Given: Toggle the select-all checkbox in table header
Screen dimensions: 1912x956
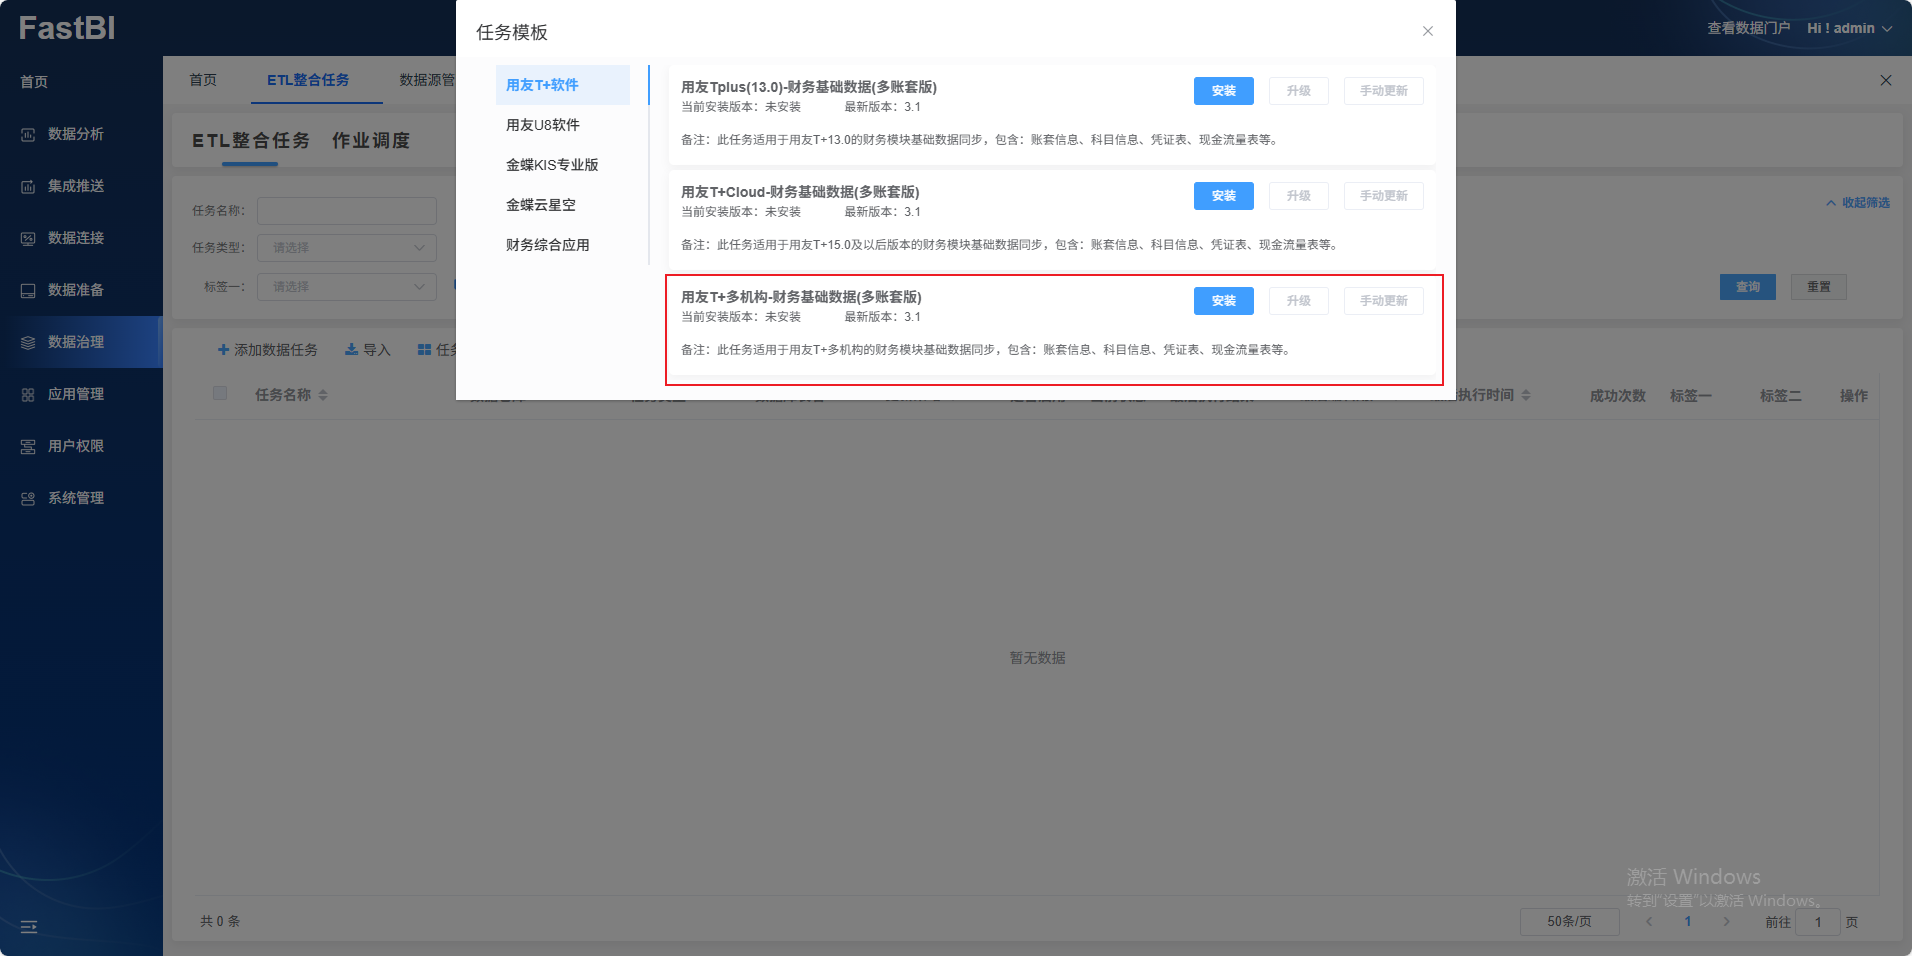Looking at the screenshot, I should tap(220, 394).
